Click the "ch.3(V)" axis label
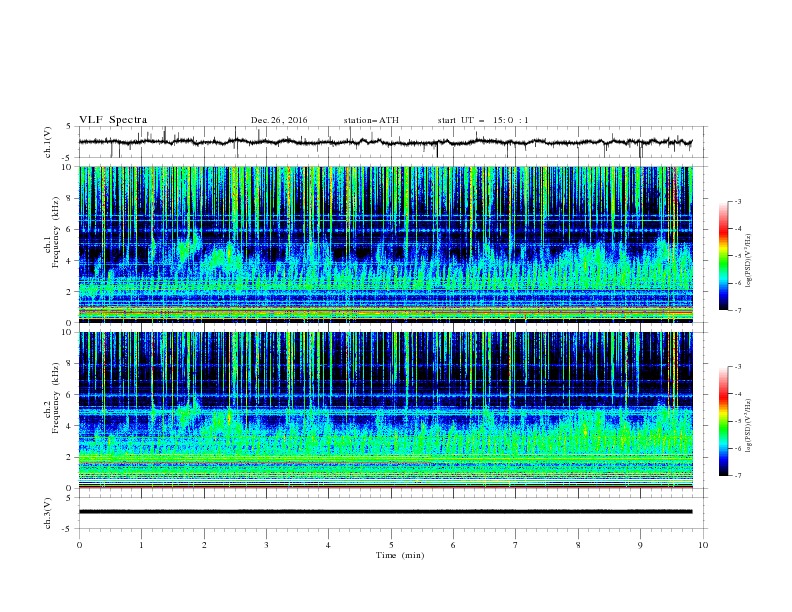The image size is (792, 612). click(x=47, y=514)
